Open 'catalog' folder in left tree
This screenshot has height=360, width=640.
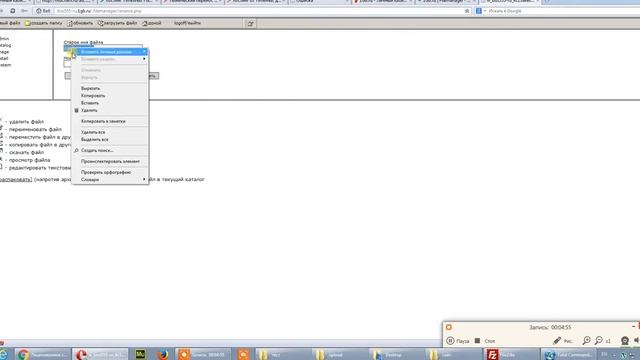[5, 45]
